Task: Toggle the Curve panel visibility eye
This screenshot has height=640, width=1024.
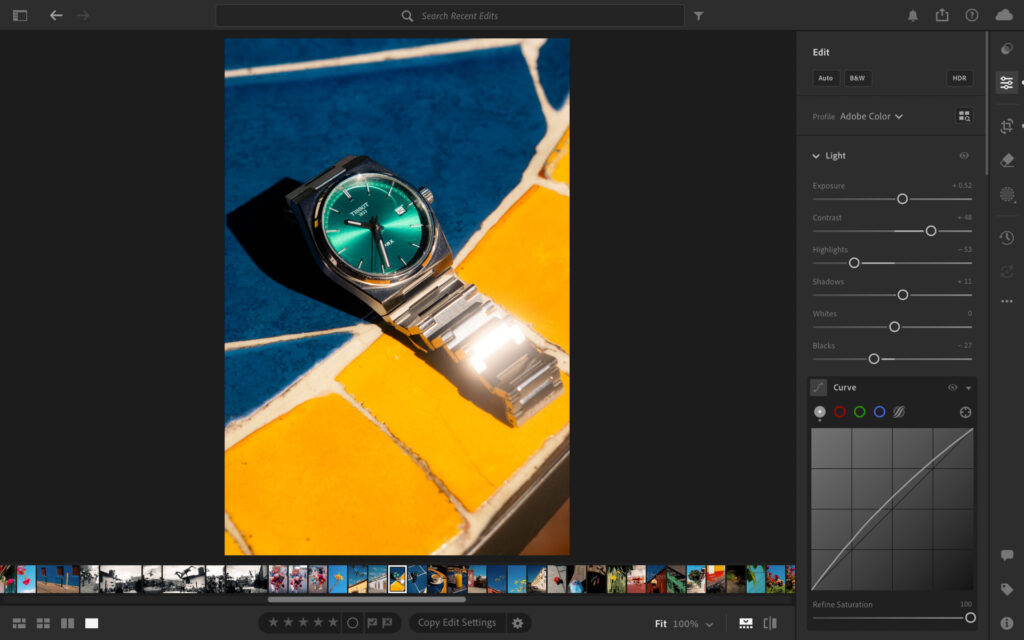Action: (952, 387)
